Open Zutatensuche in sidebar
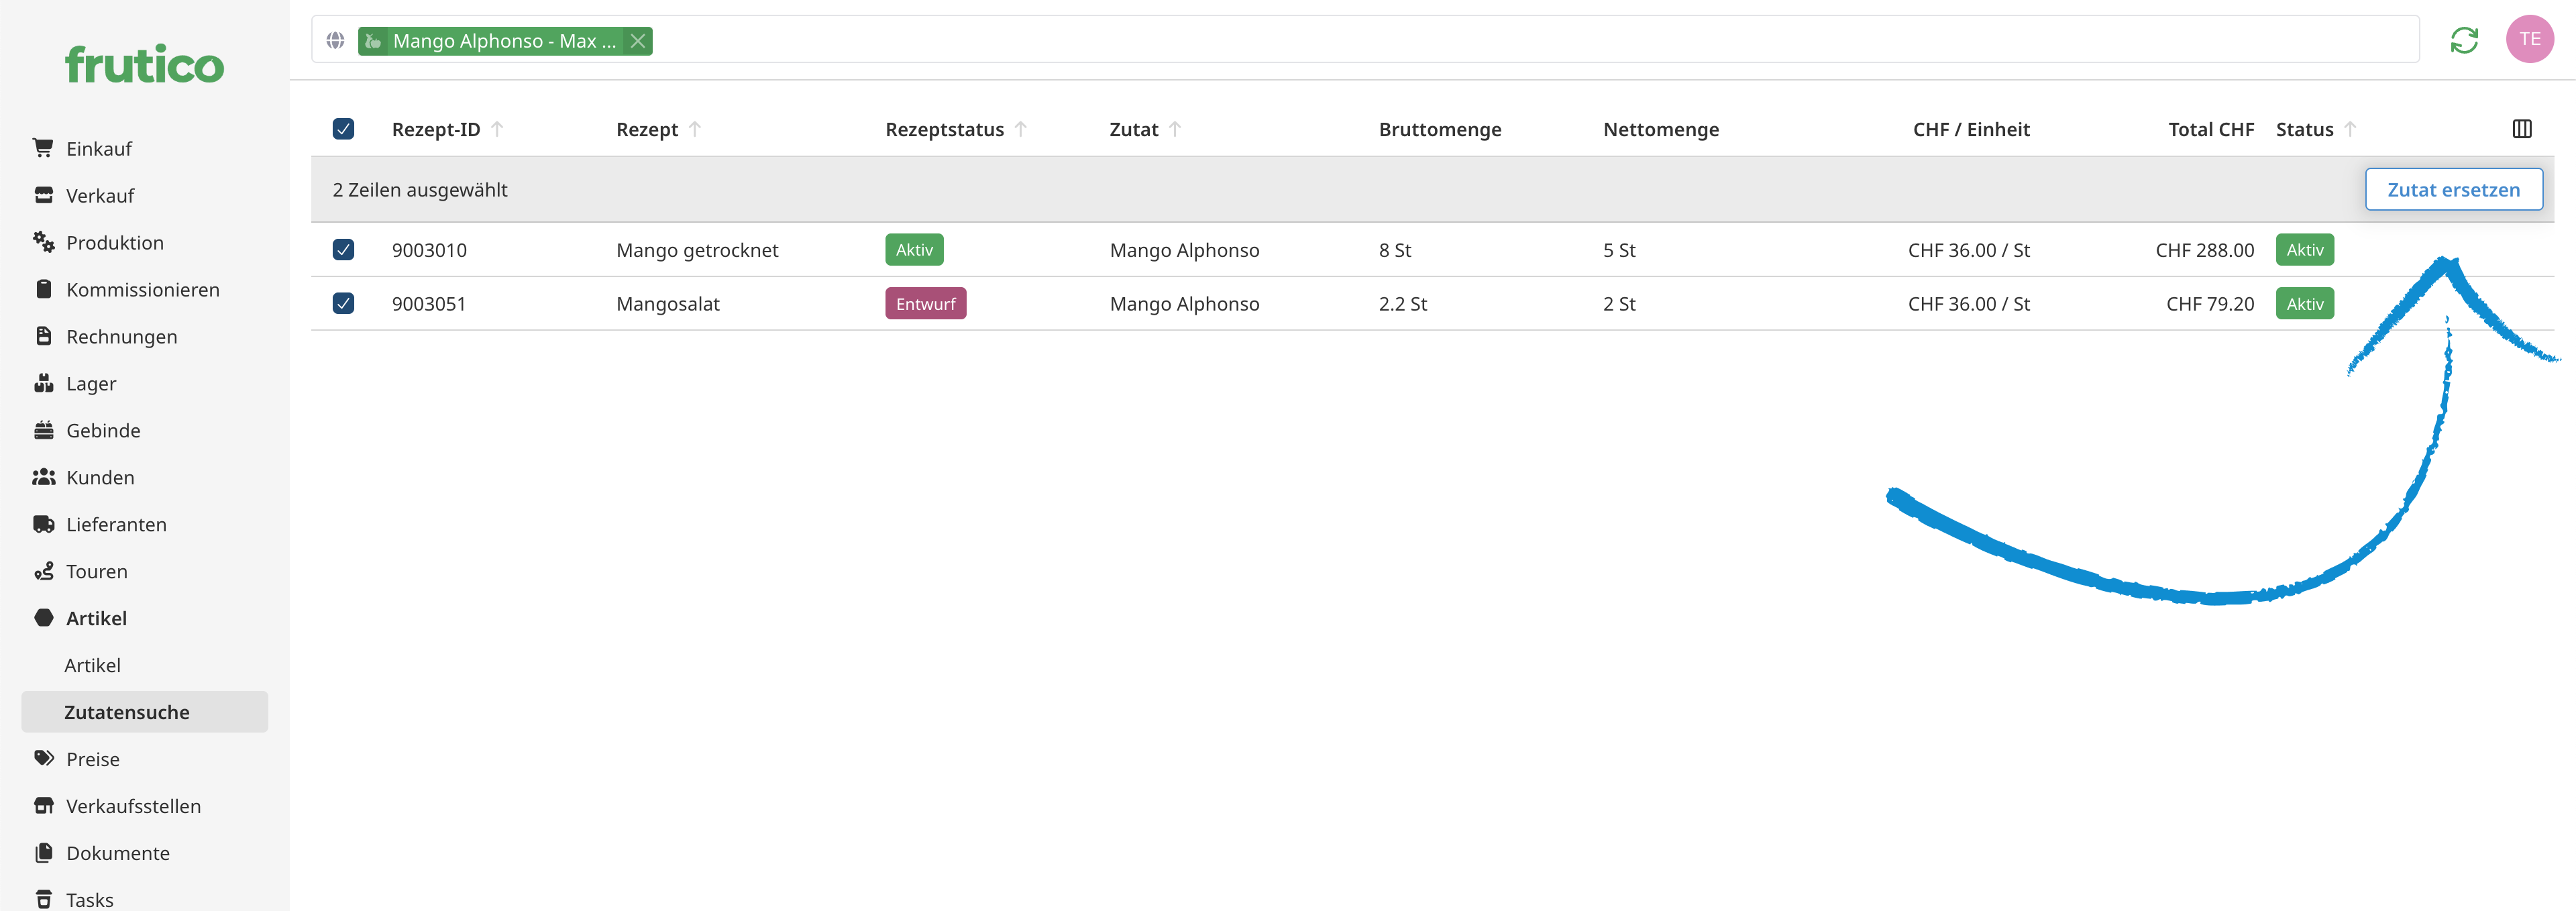 (127, 712)
